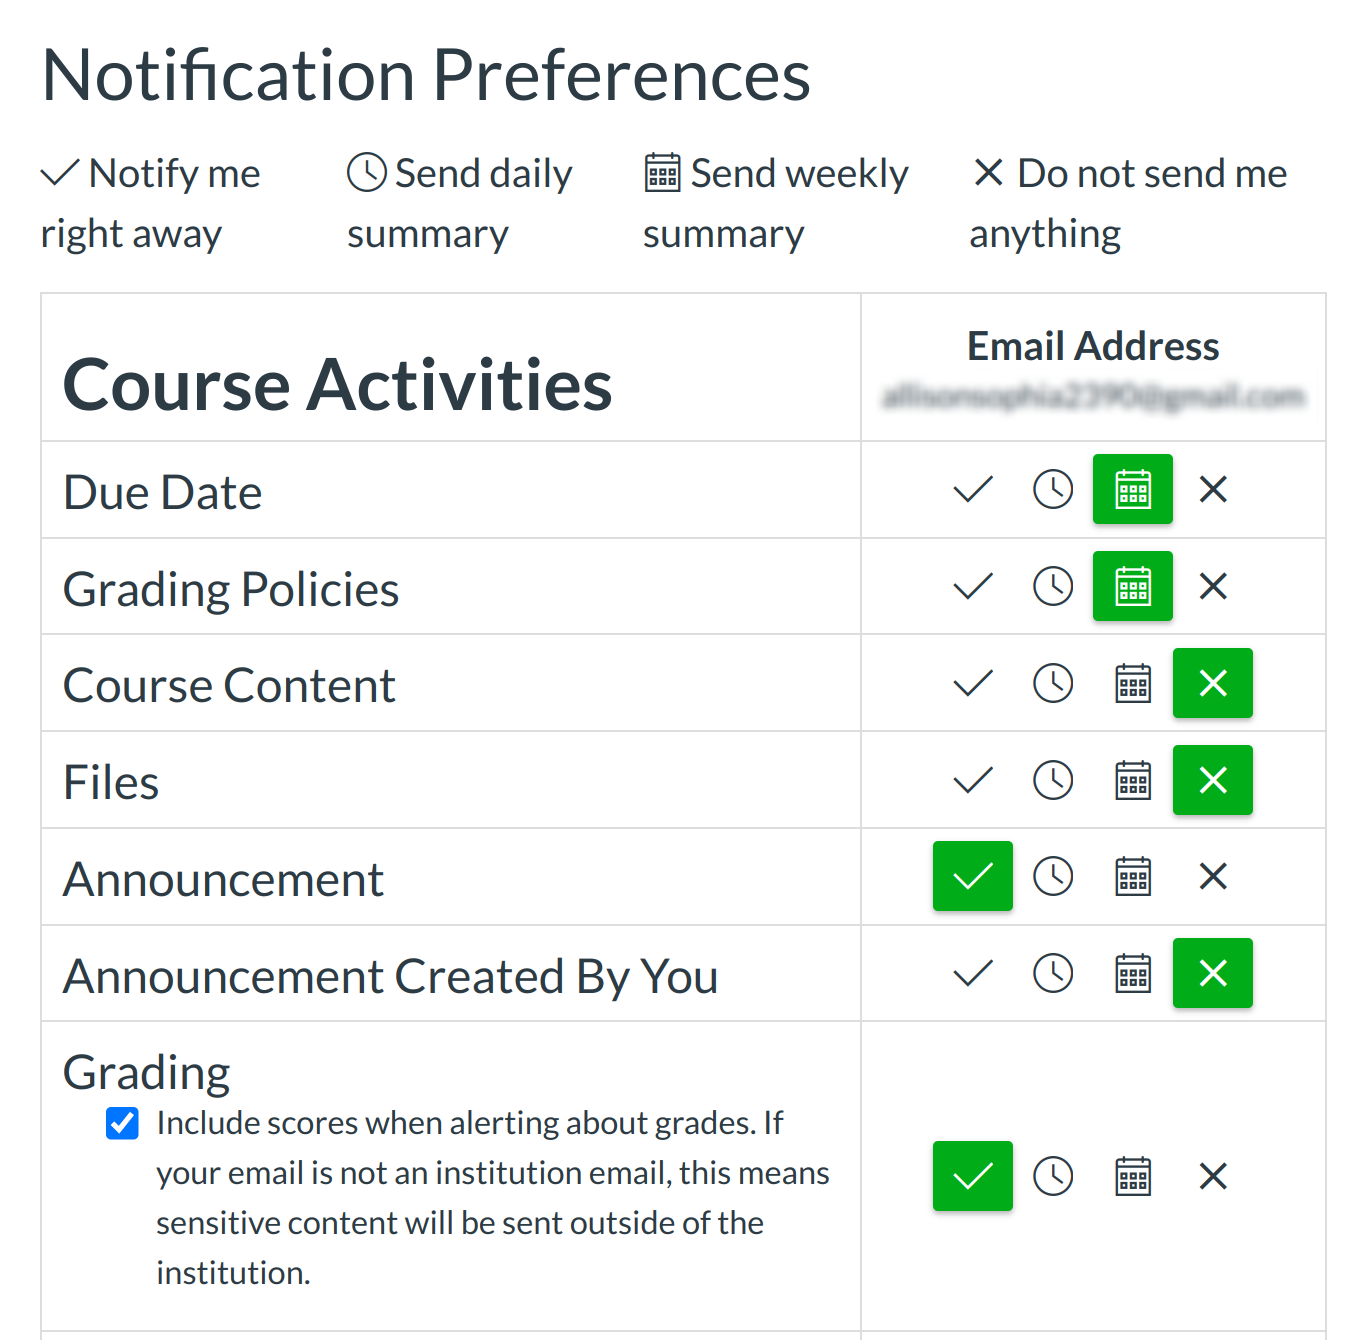This screenshot has height=1340, width=1368.
Task: Choose daily summary for Grading
Action: coord(1053,1177)
